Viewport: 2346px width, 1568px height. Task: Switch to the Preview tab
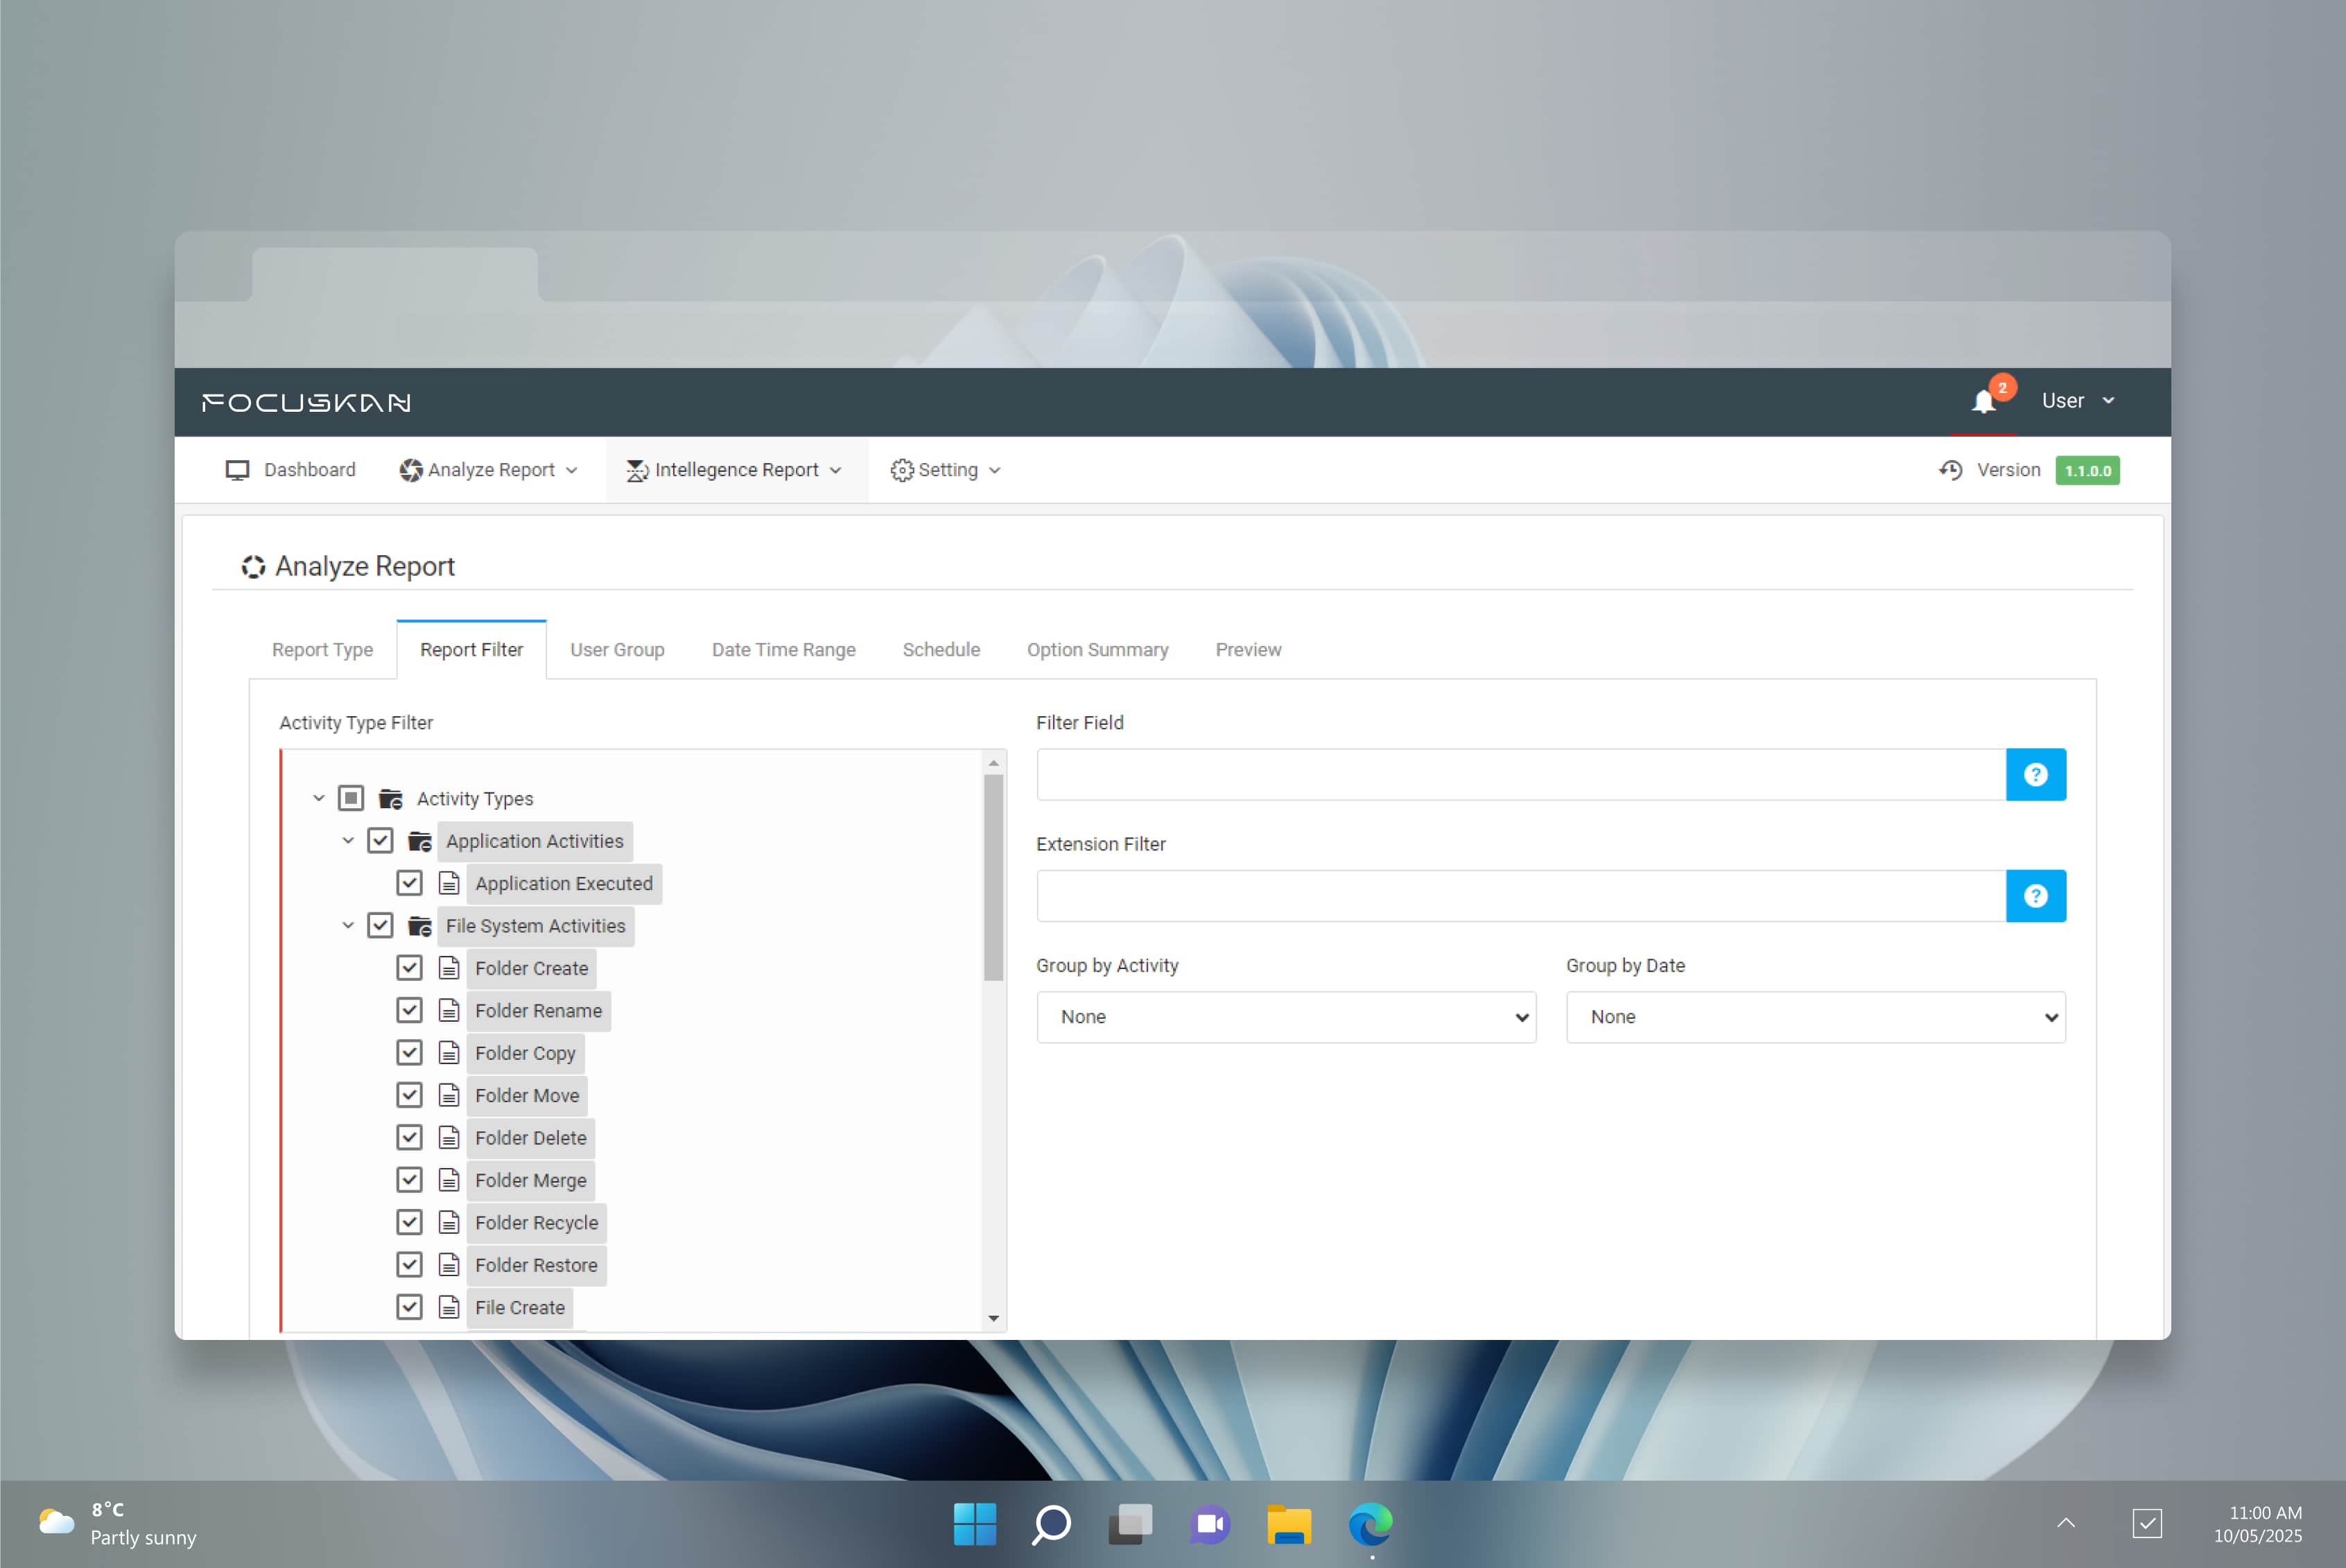tap(1248, 650)
